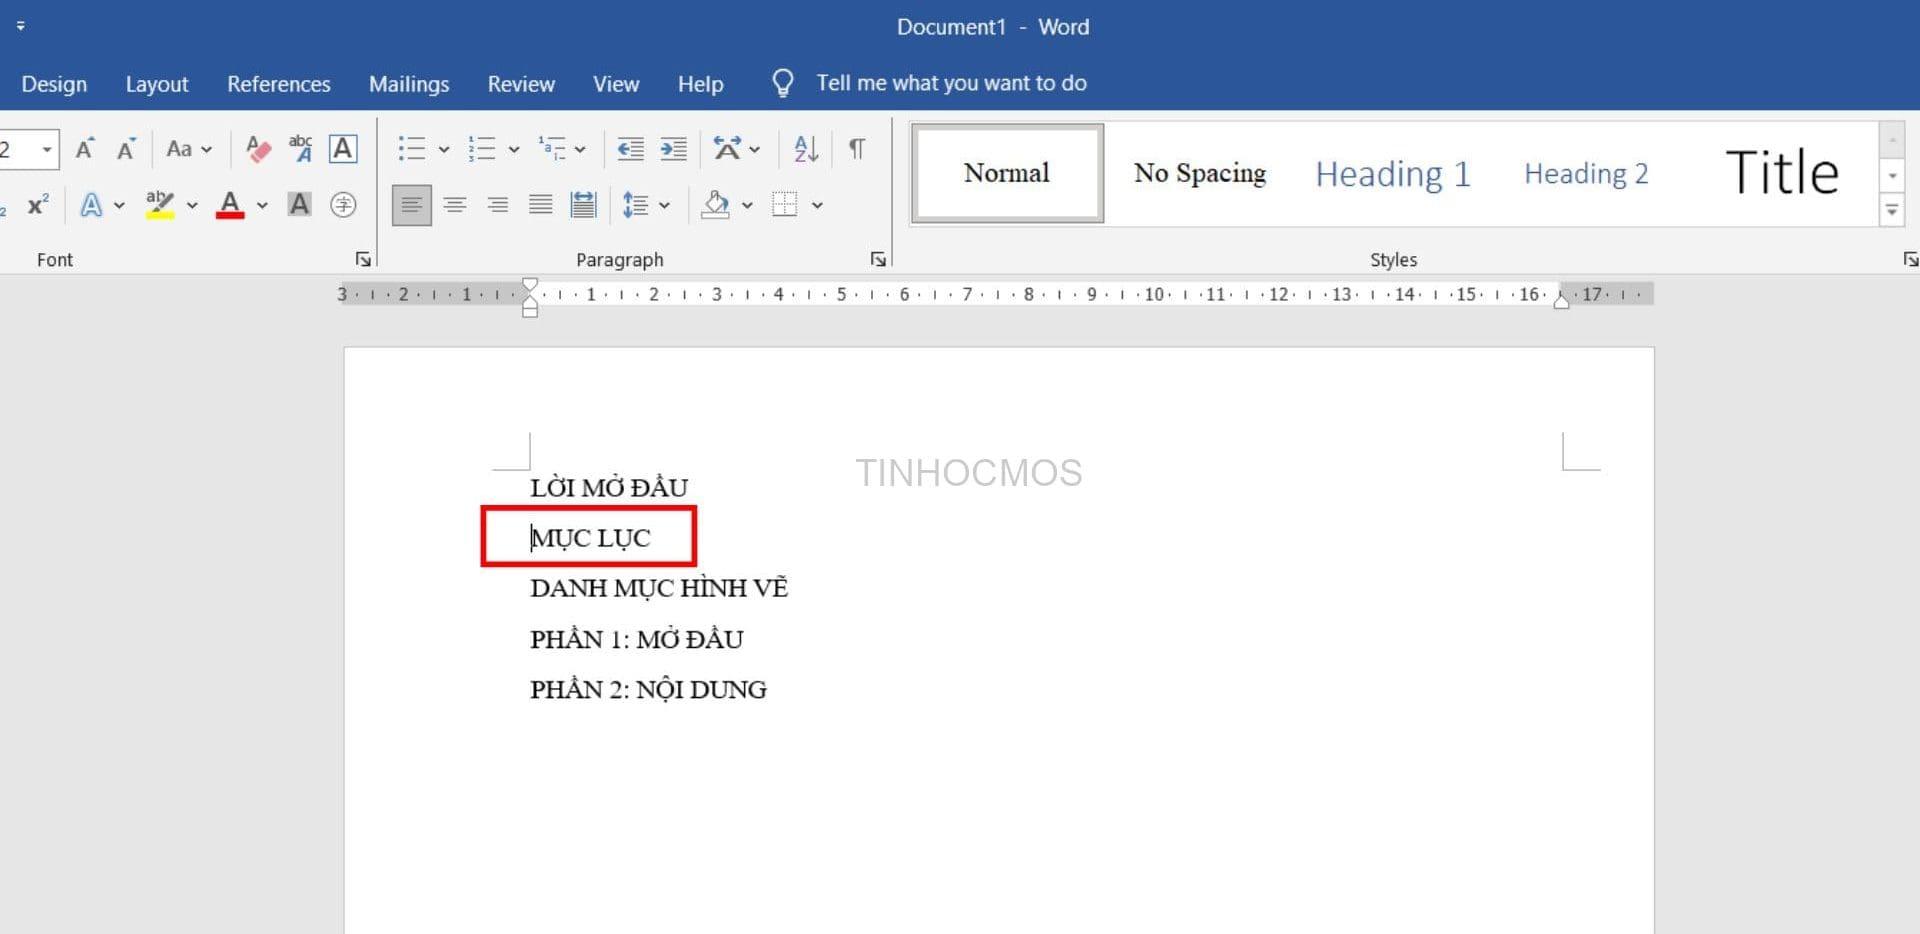
Task: Toggle Show/Hide paragraph marks
Action: coord(857,148)
